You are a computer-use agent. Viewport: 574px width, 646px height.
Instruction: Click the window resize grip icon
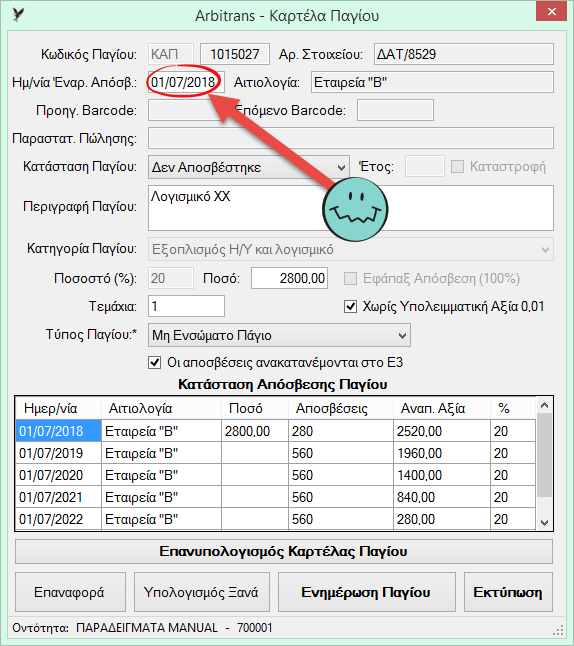point(558,630)
